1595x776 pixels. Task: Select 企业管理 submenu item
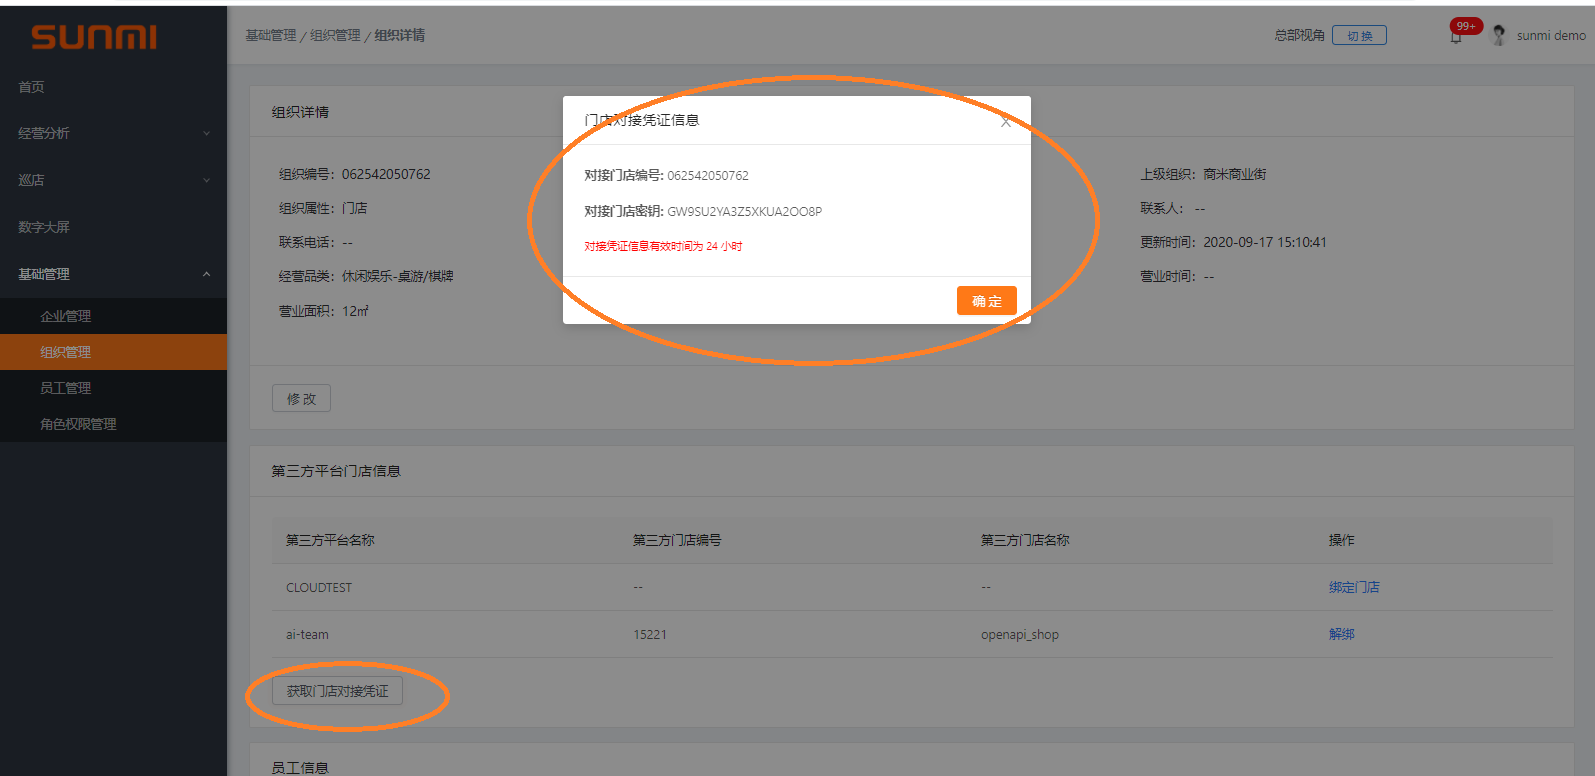pyautogui.click(x=65, y=316)
